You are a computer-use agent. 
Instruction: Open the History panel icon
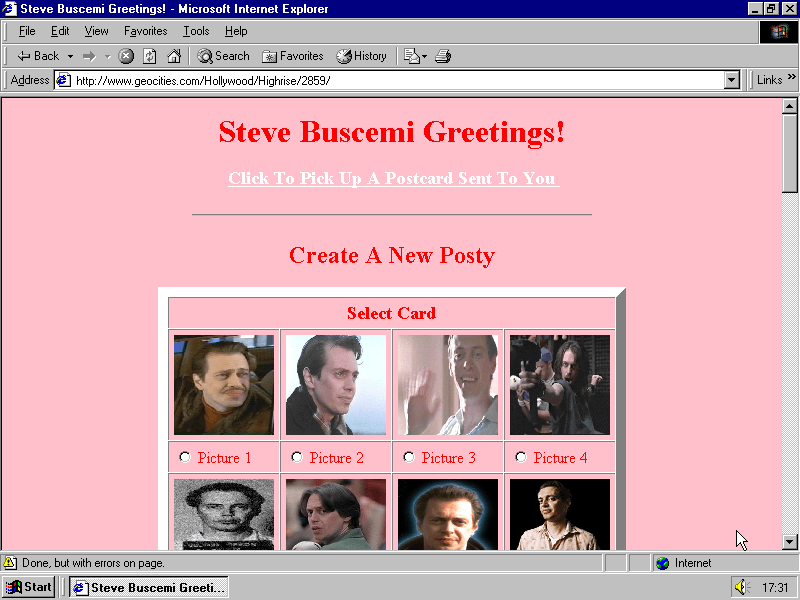(x=361, y=56)
